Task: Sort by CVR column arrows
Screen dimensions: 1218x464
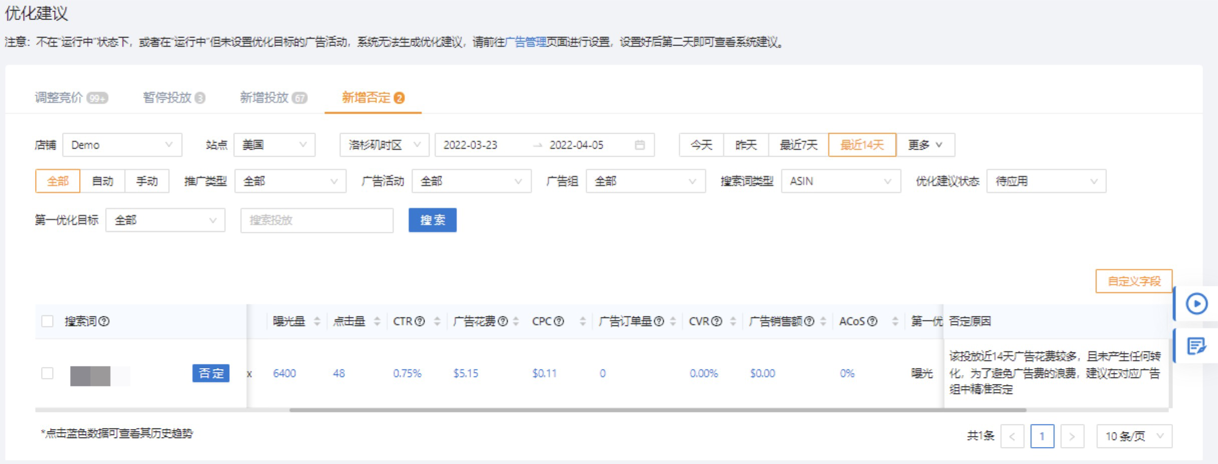Action: 733,322
